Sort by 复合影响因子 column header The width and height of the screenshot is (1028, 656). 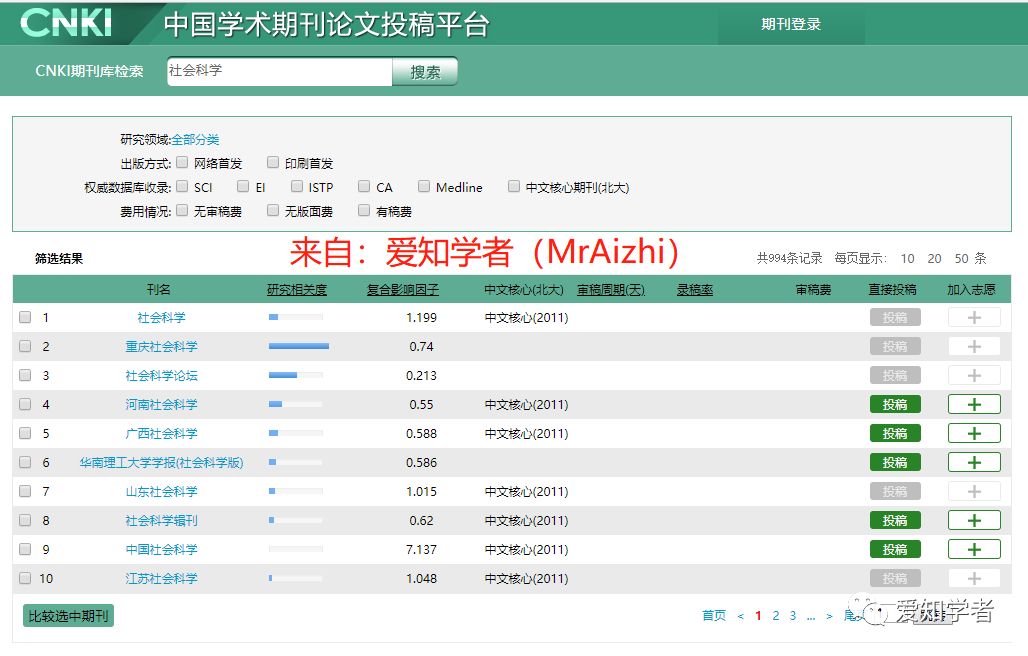[403, 290]
